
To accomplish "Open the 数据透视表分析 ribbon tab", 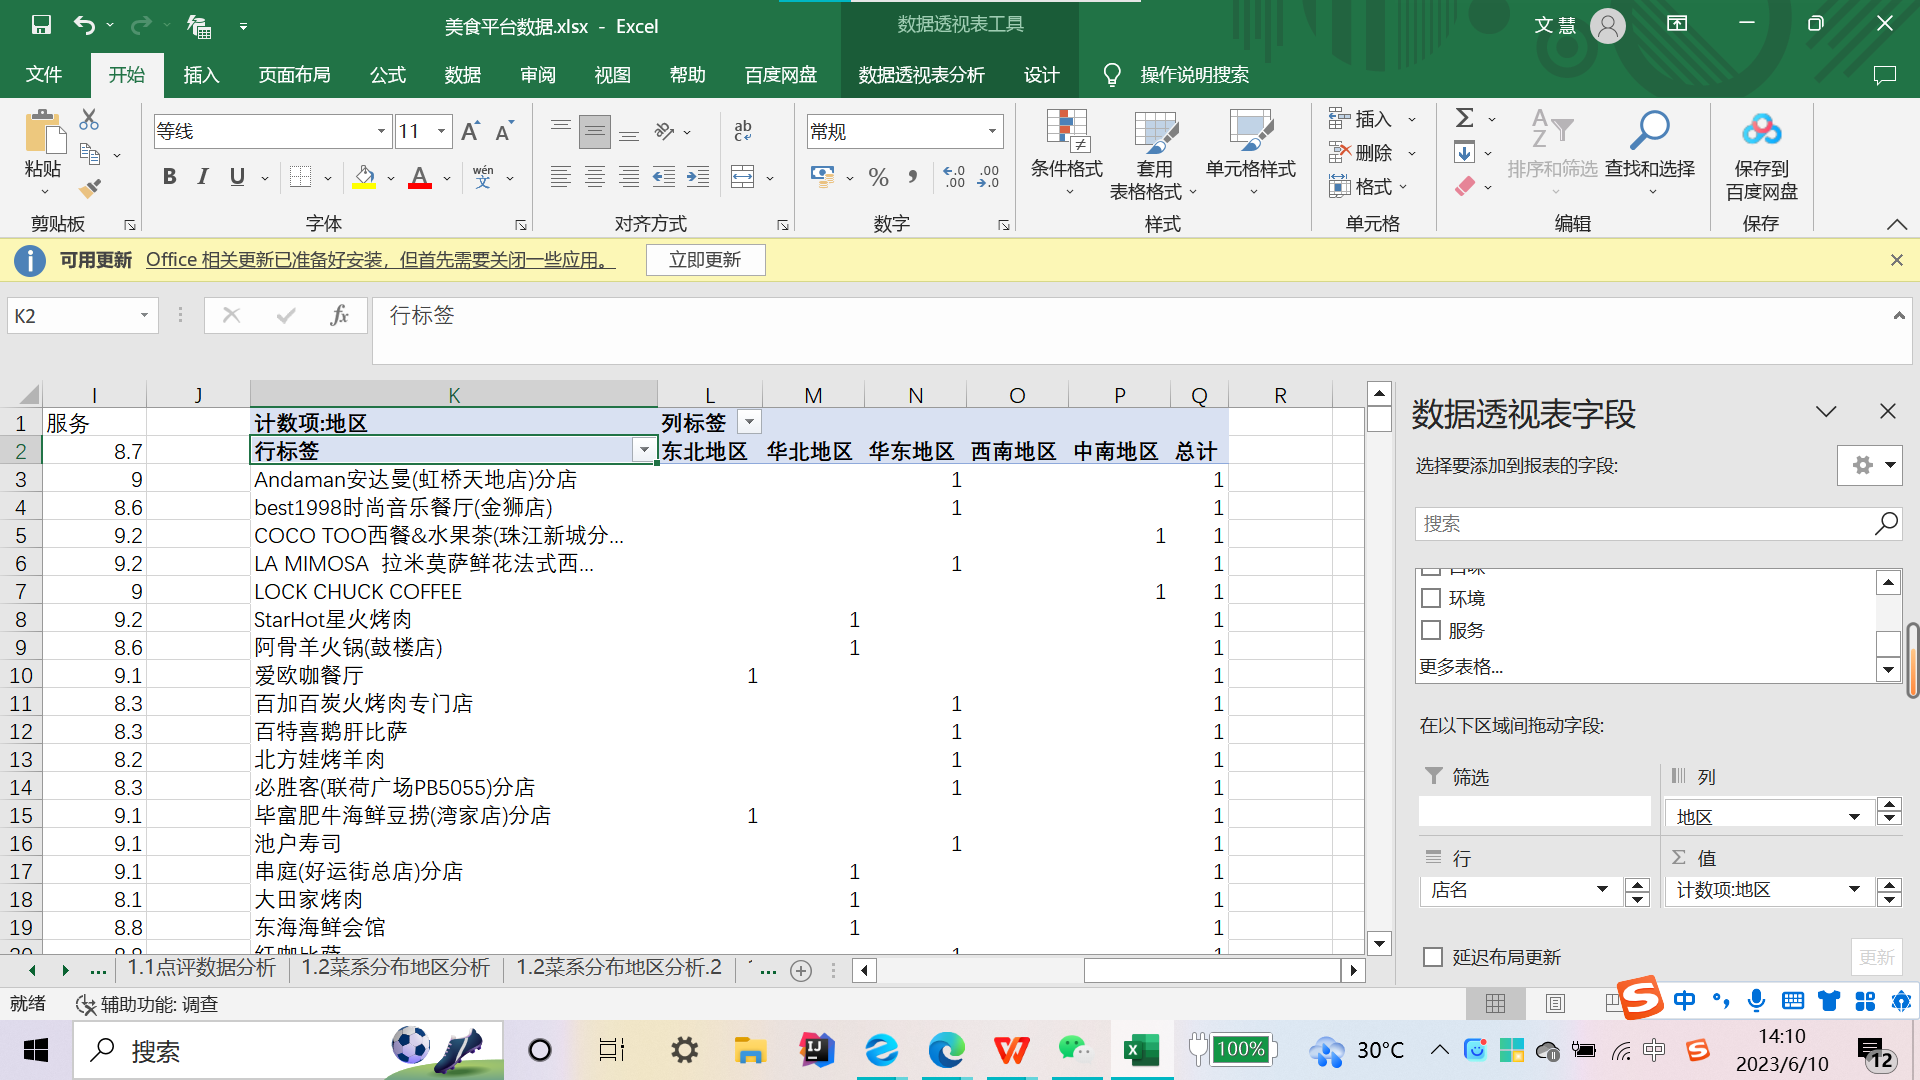I will pyautogui.click(x=921, y=75).
